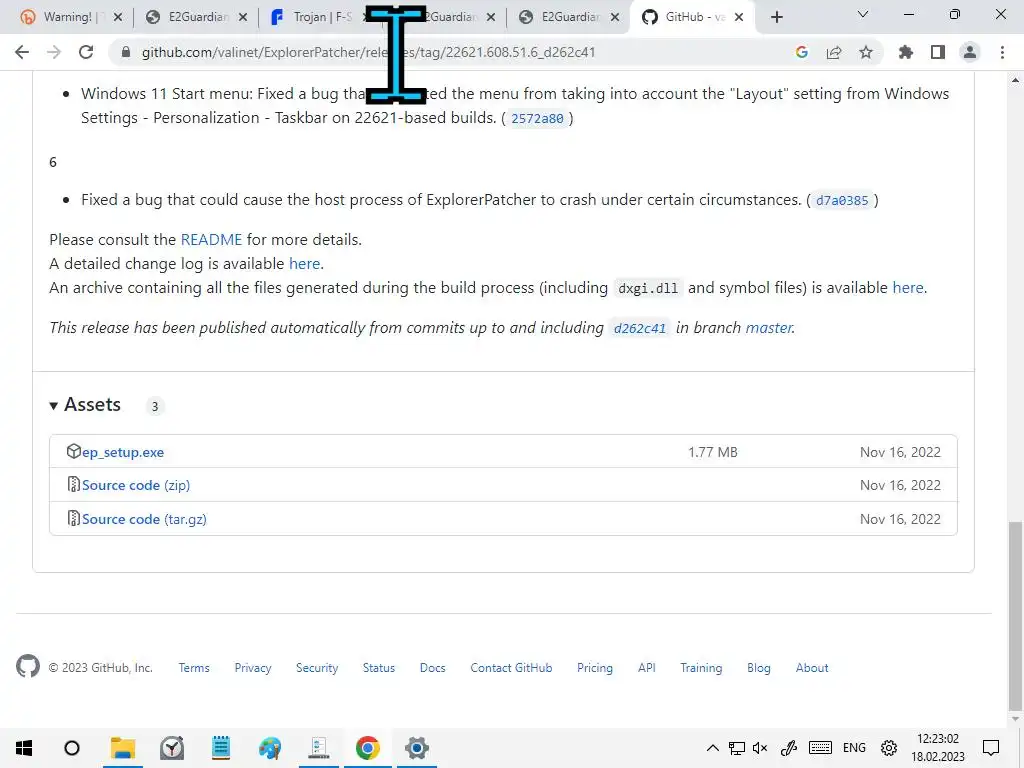This screenshot has height=768, width=1024.
Task: Close the Warning! tab
Action: 118,17
